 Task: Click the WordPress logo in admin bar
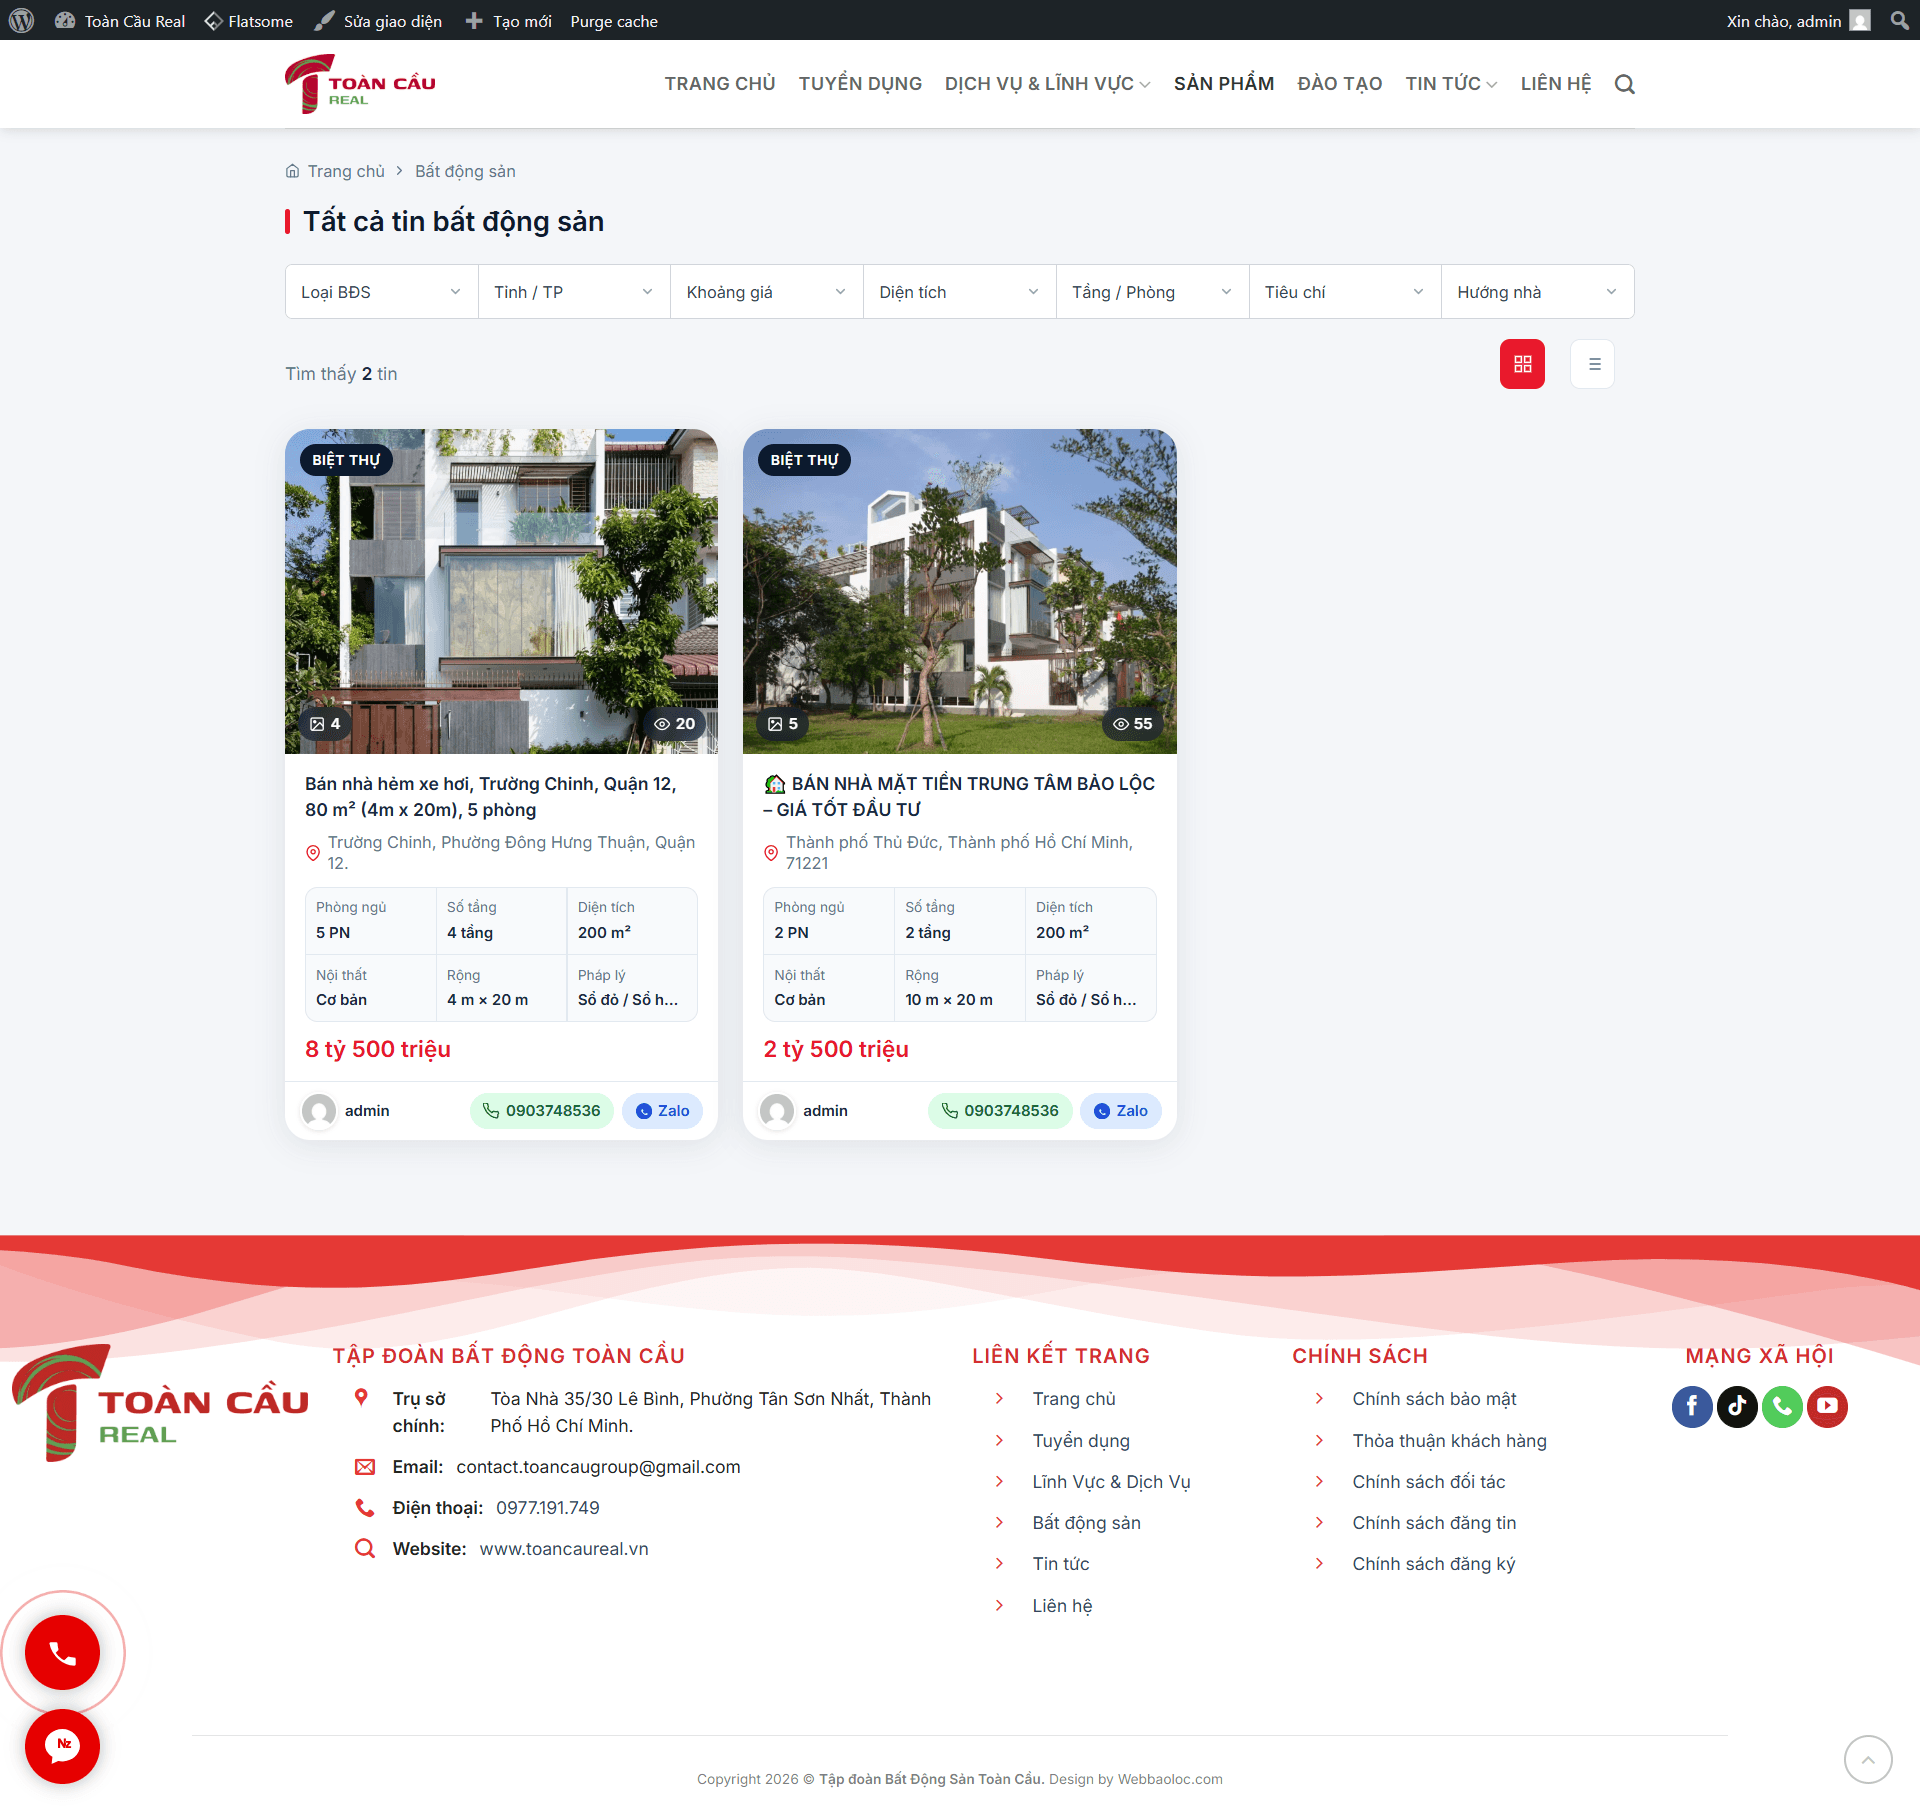[22, 20]
